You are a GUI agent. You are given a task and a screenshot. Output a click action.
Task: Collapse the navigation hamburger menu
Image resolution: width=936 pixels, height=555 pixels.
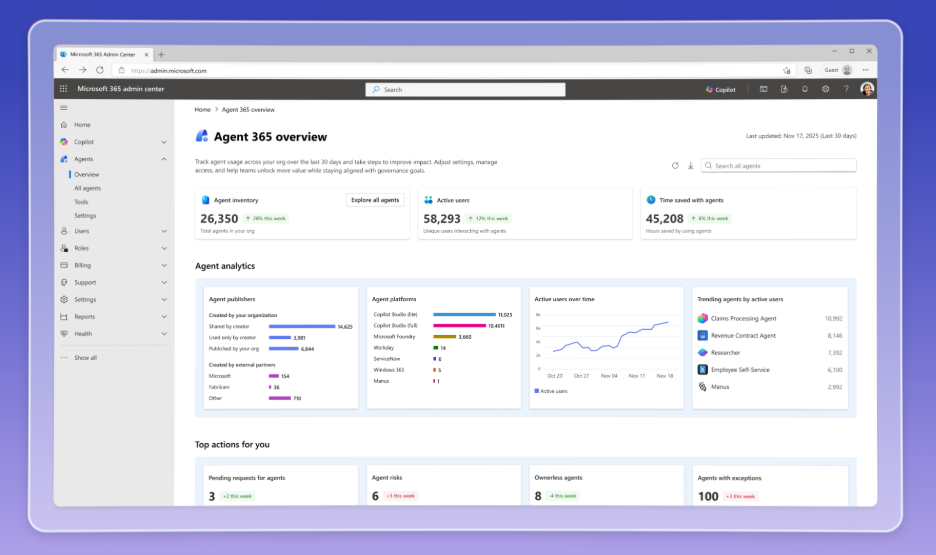click(x=64, y=107)
